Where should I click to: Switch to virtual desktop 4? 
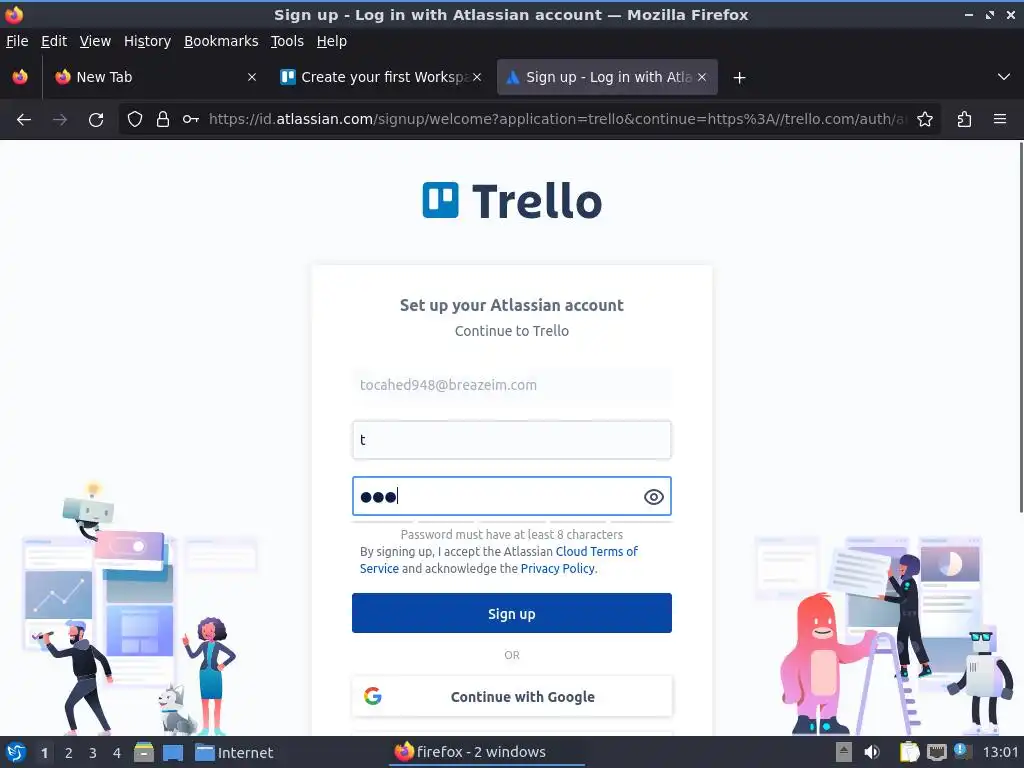[117, 753]
